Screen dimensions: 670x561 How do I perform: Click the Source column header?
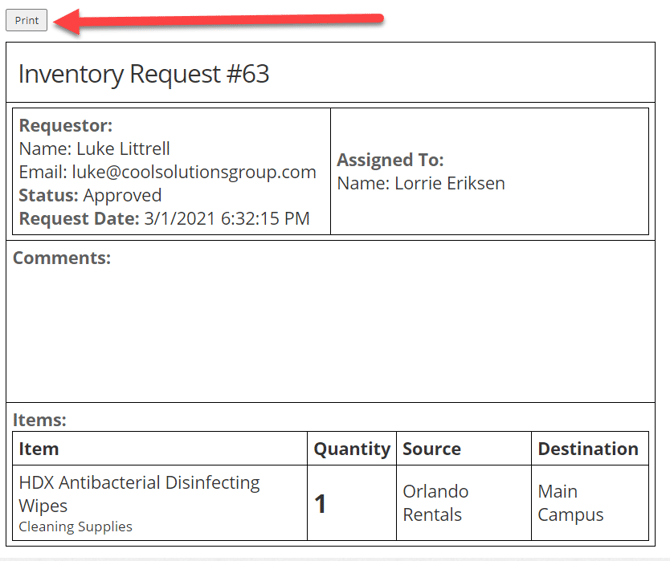431,449
